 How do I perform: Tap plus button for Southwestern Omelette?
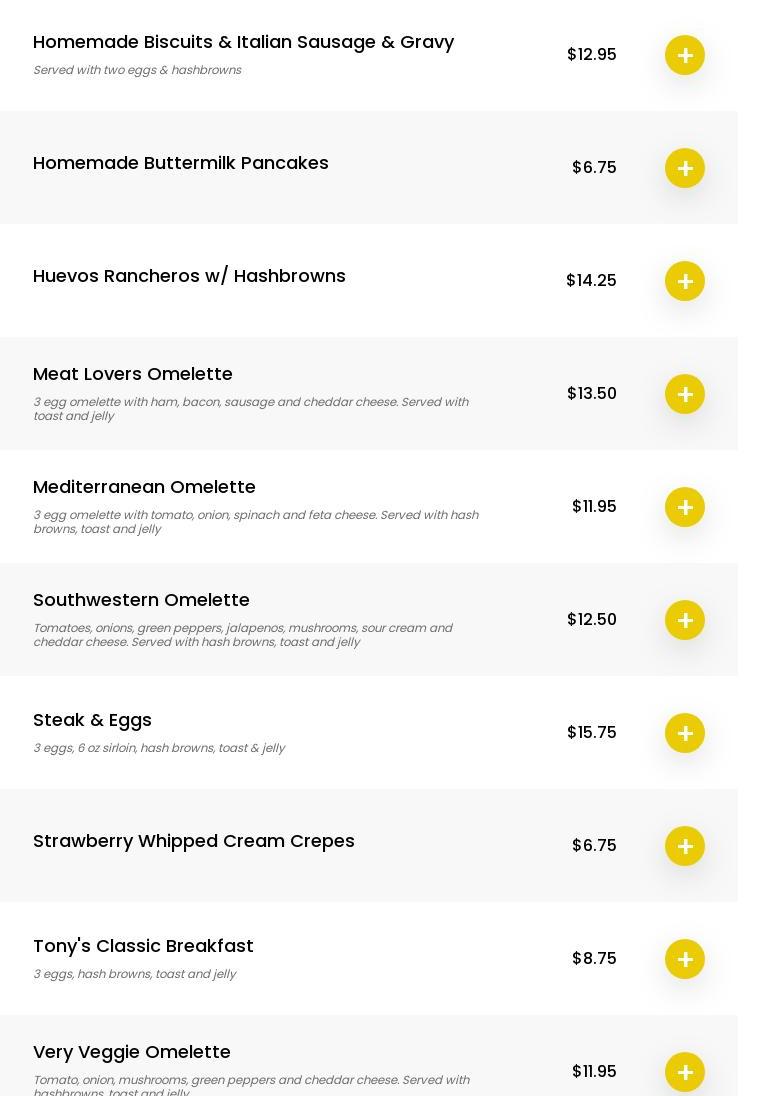[685, 620]
